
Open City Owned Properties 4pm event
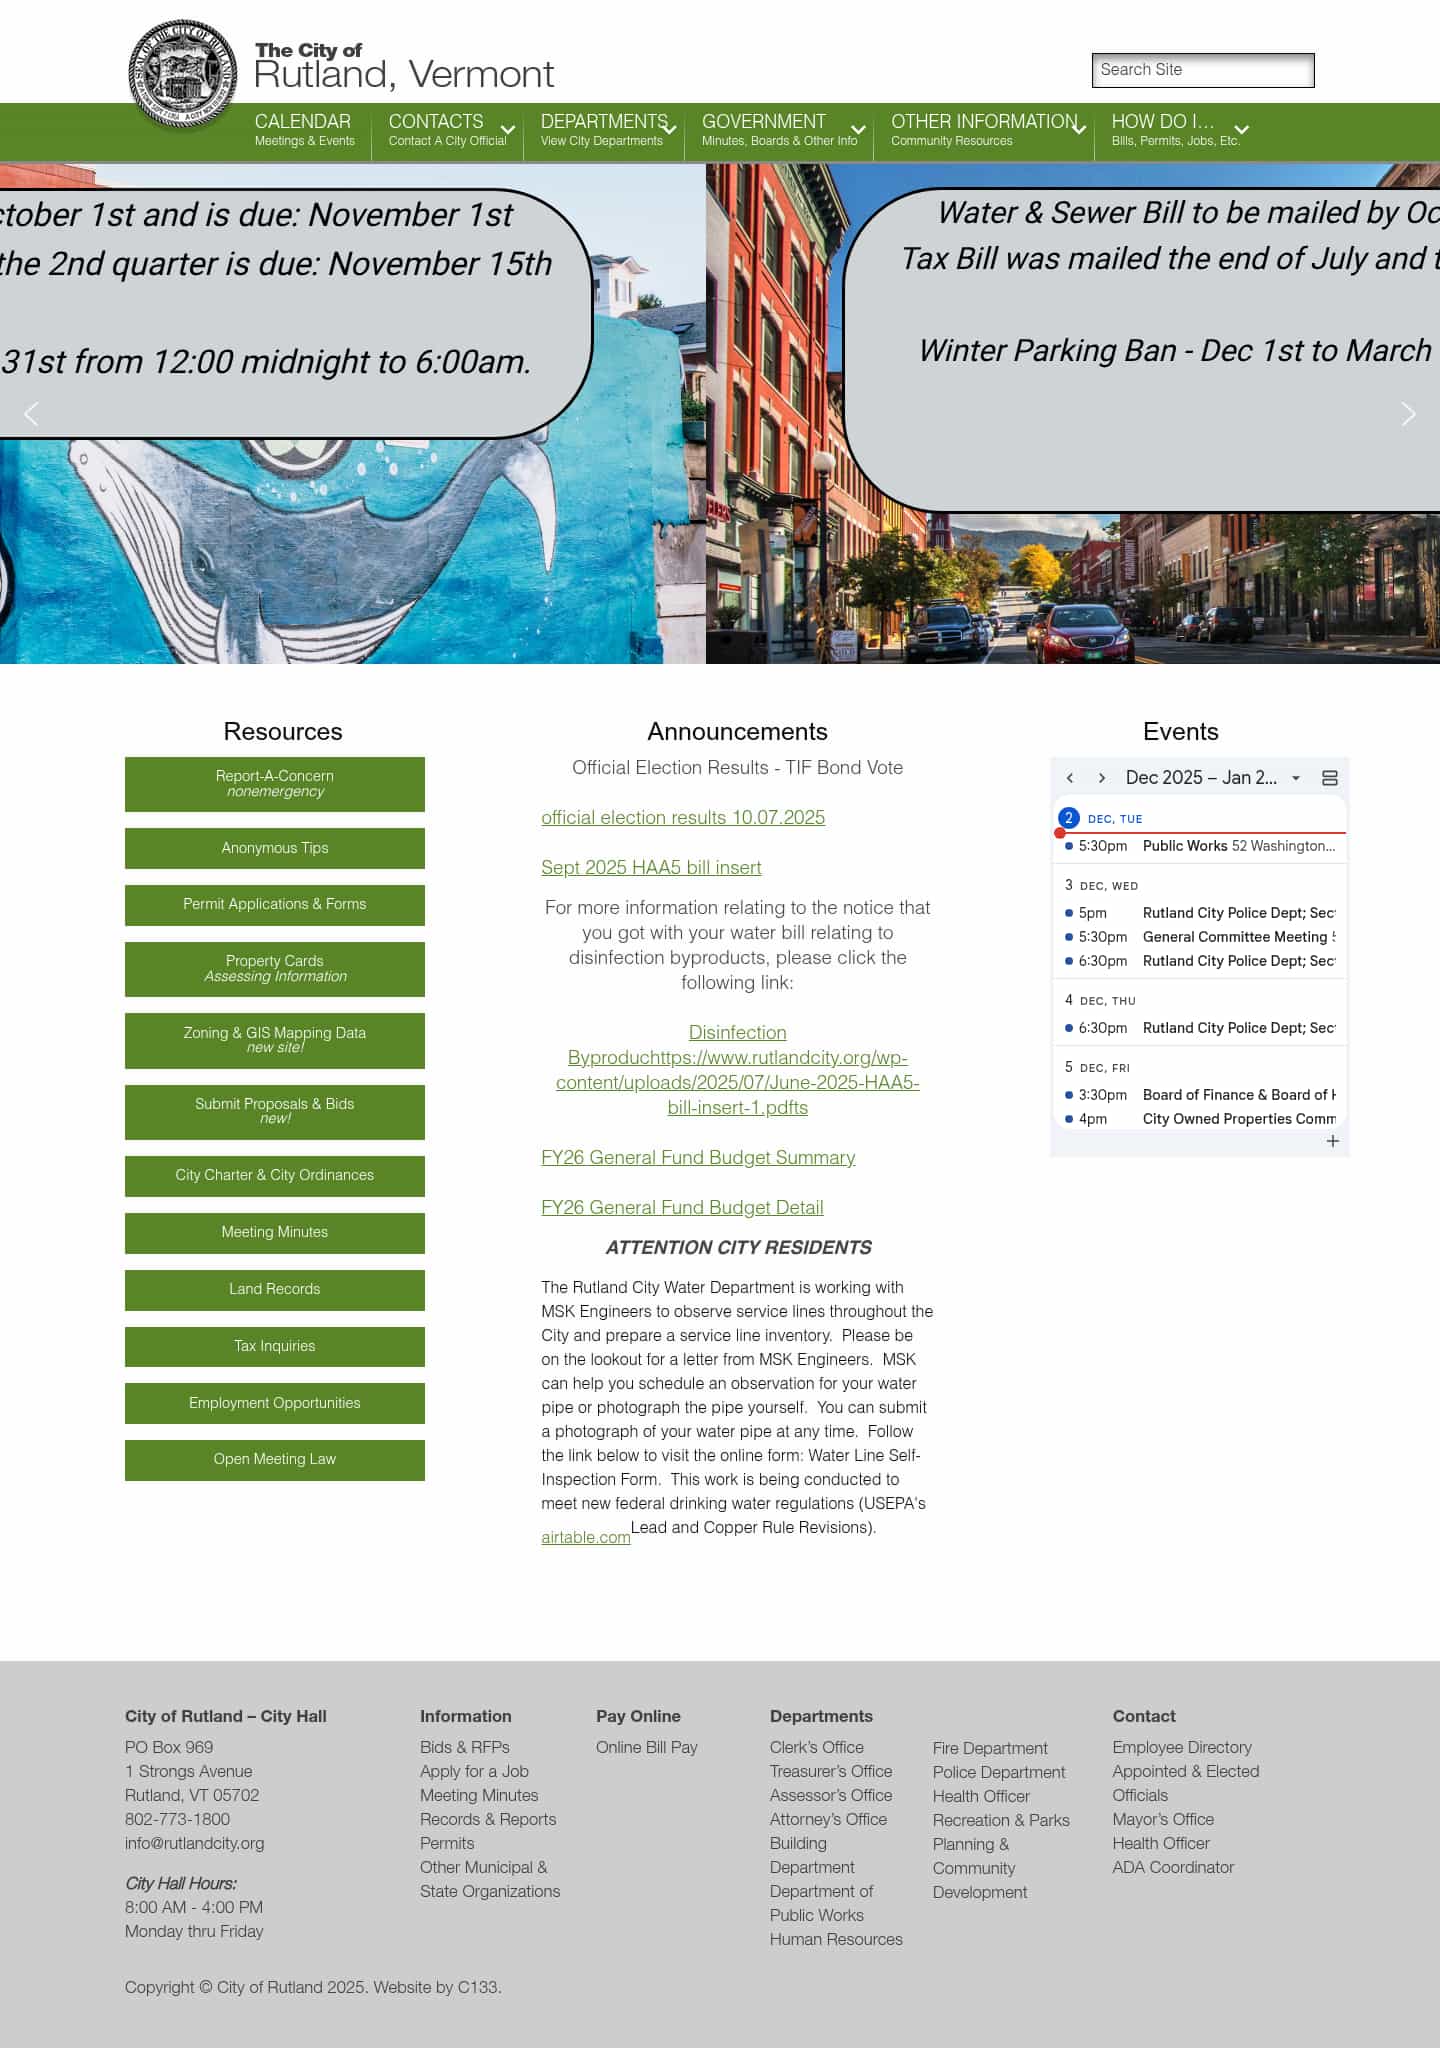click(1200, 1119)
